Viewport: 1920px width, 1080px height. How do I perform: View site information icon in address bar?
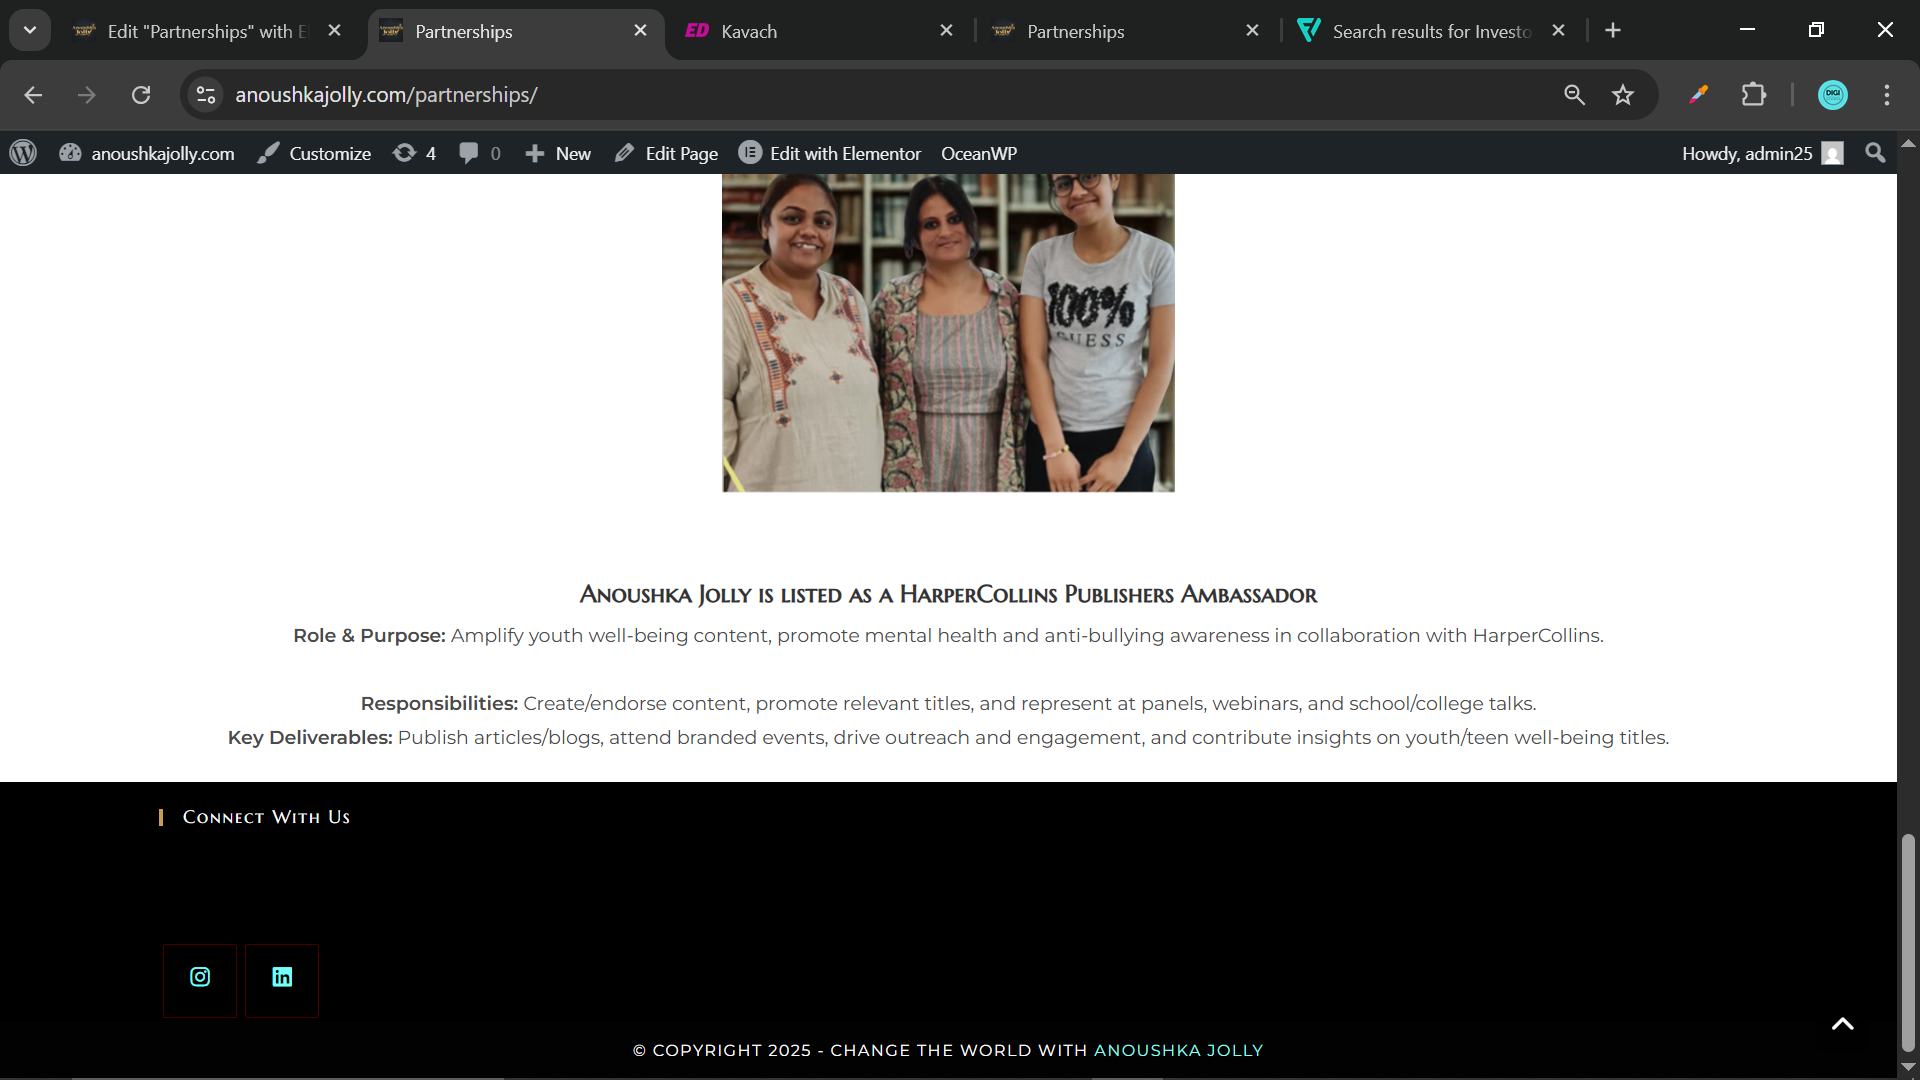[206, 95]
